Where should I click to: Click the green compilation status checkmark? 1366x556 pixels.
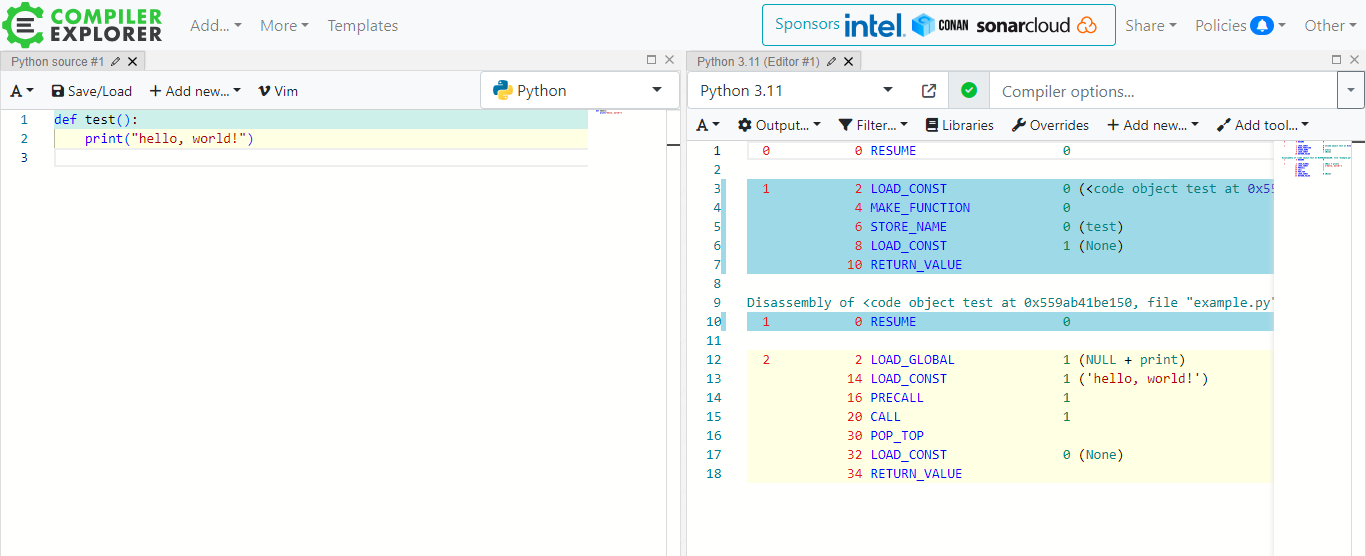pyautogui.click(x=968, y=91)
